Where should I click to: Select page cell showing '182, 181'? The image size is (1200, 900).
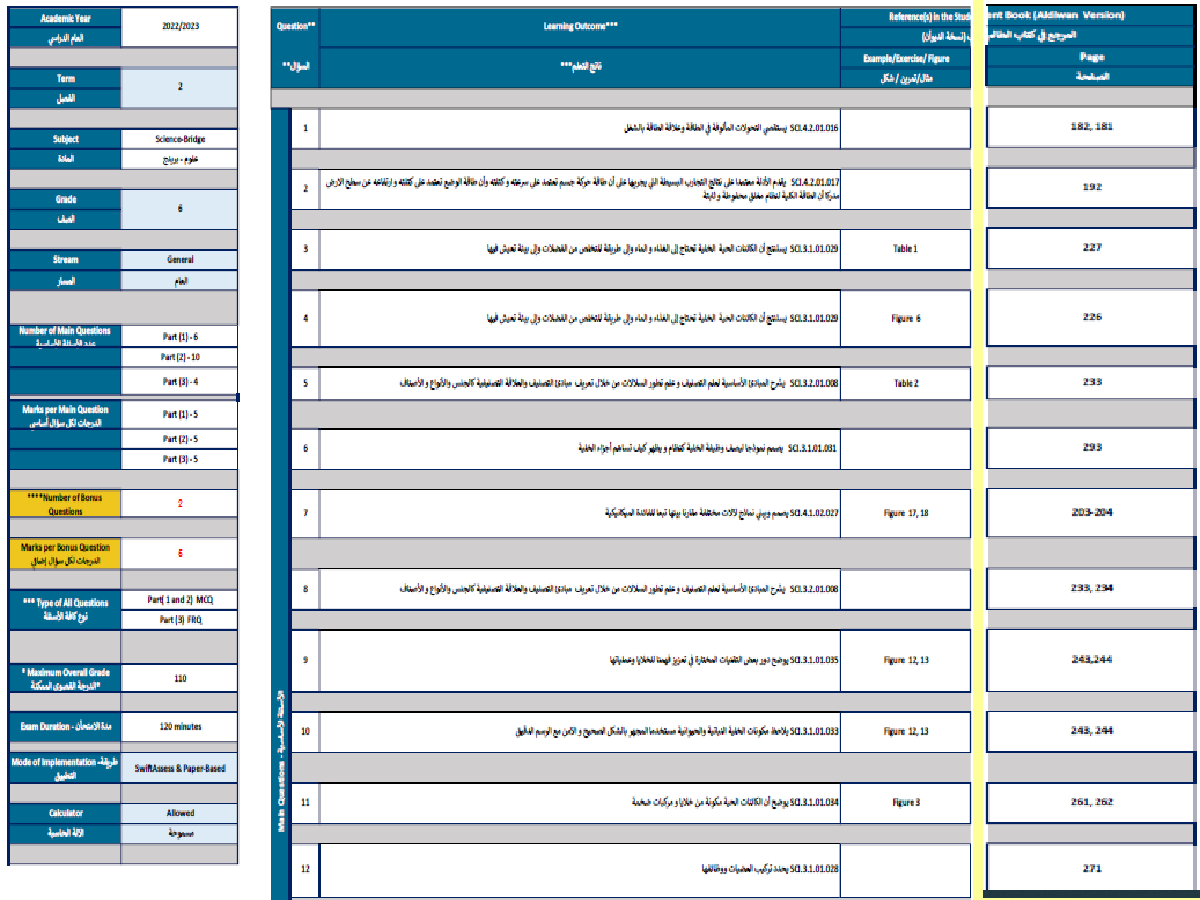(1090, 127)
